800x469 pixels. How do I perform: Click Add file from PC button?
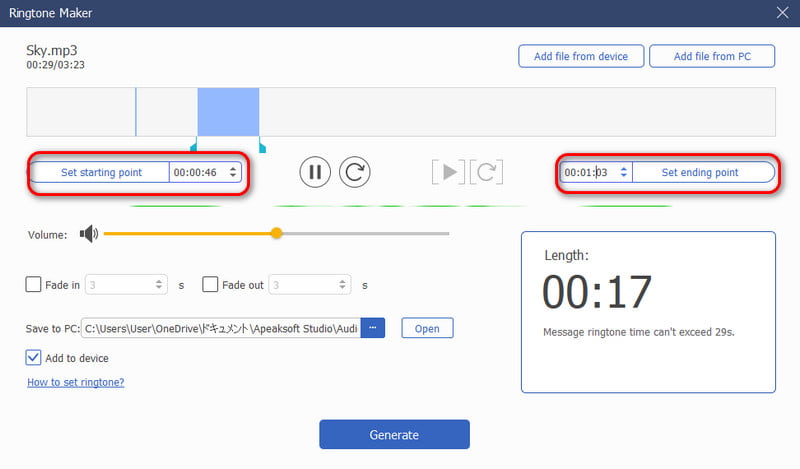pos(712,56)
